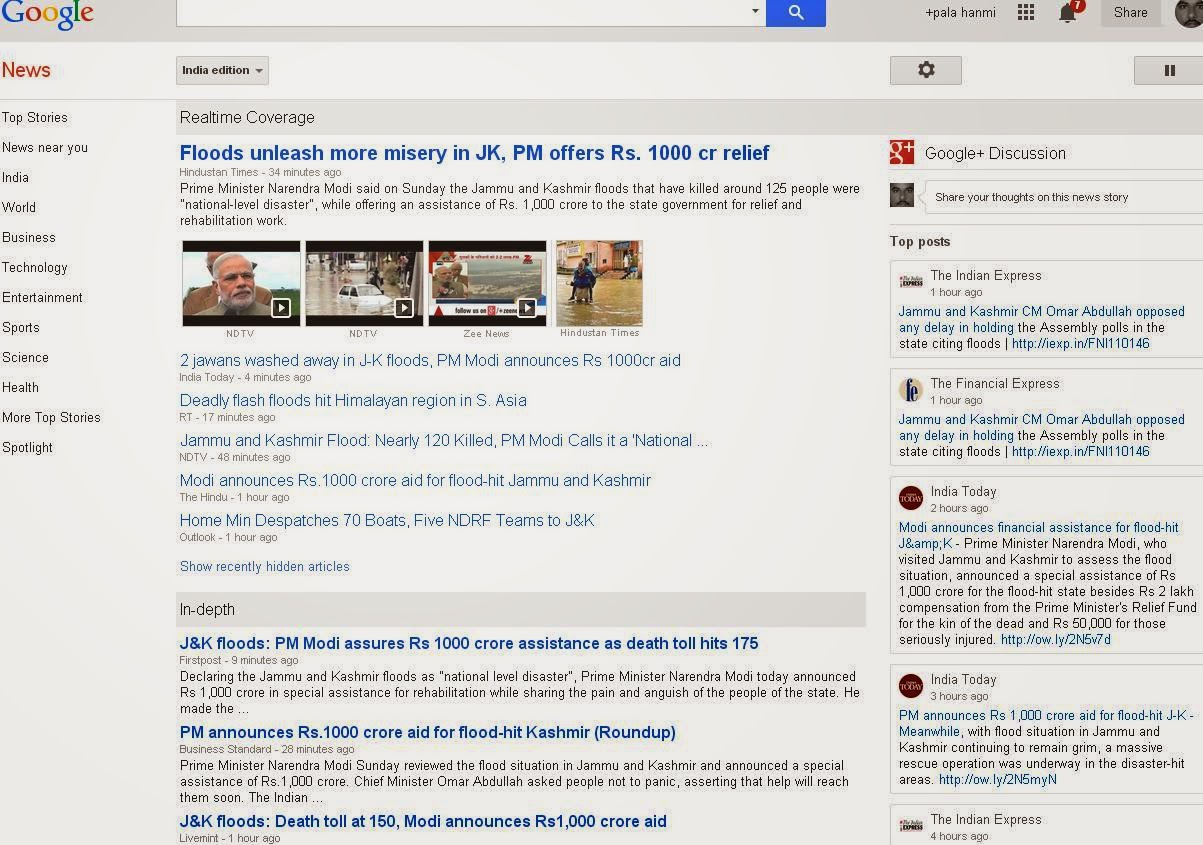Click the News heading link
This screenshot has width=1203, height=845.
click(x=26, y=70)
